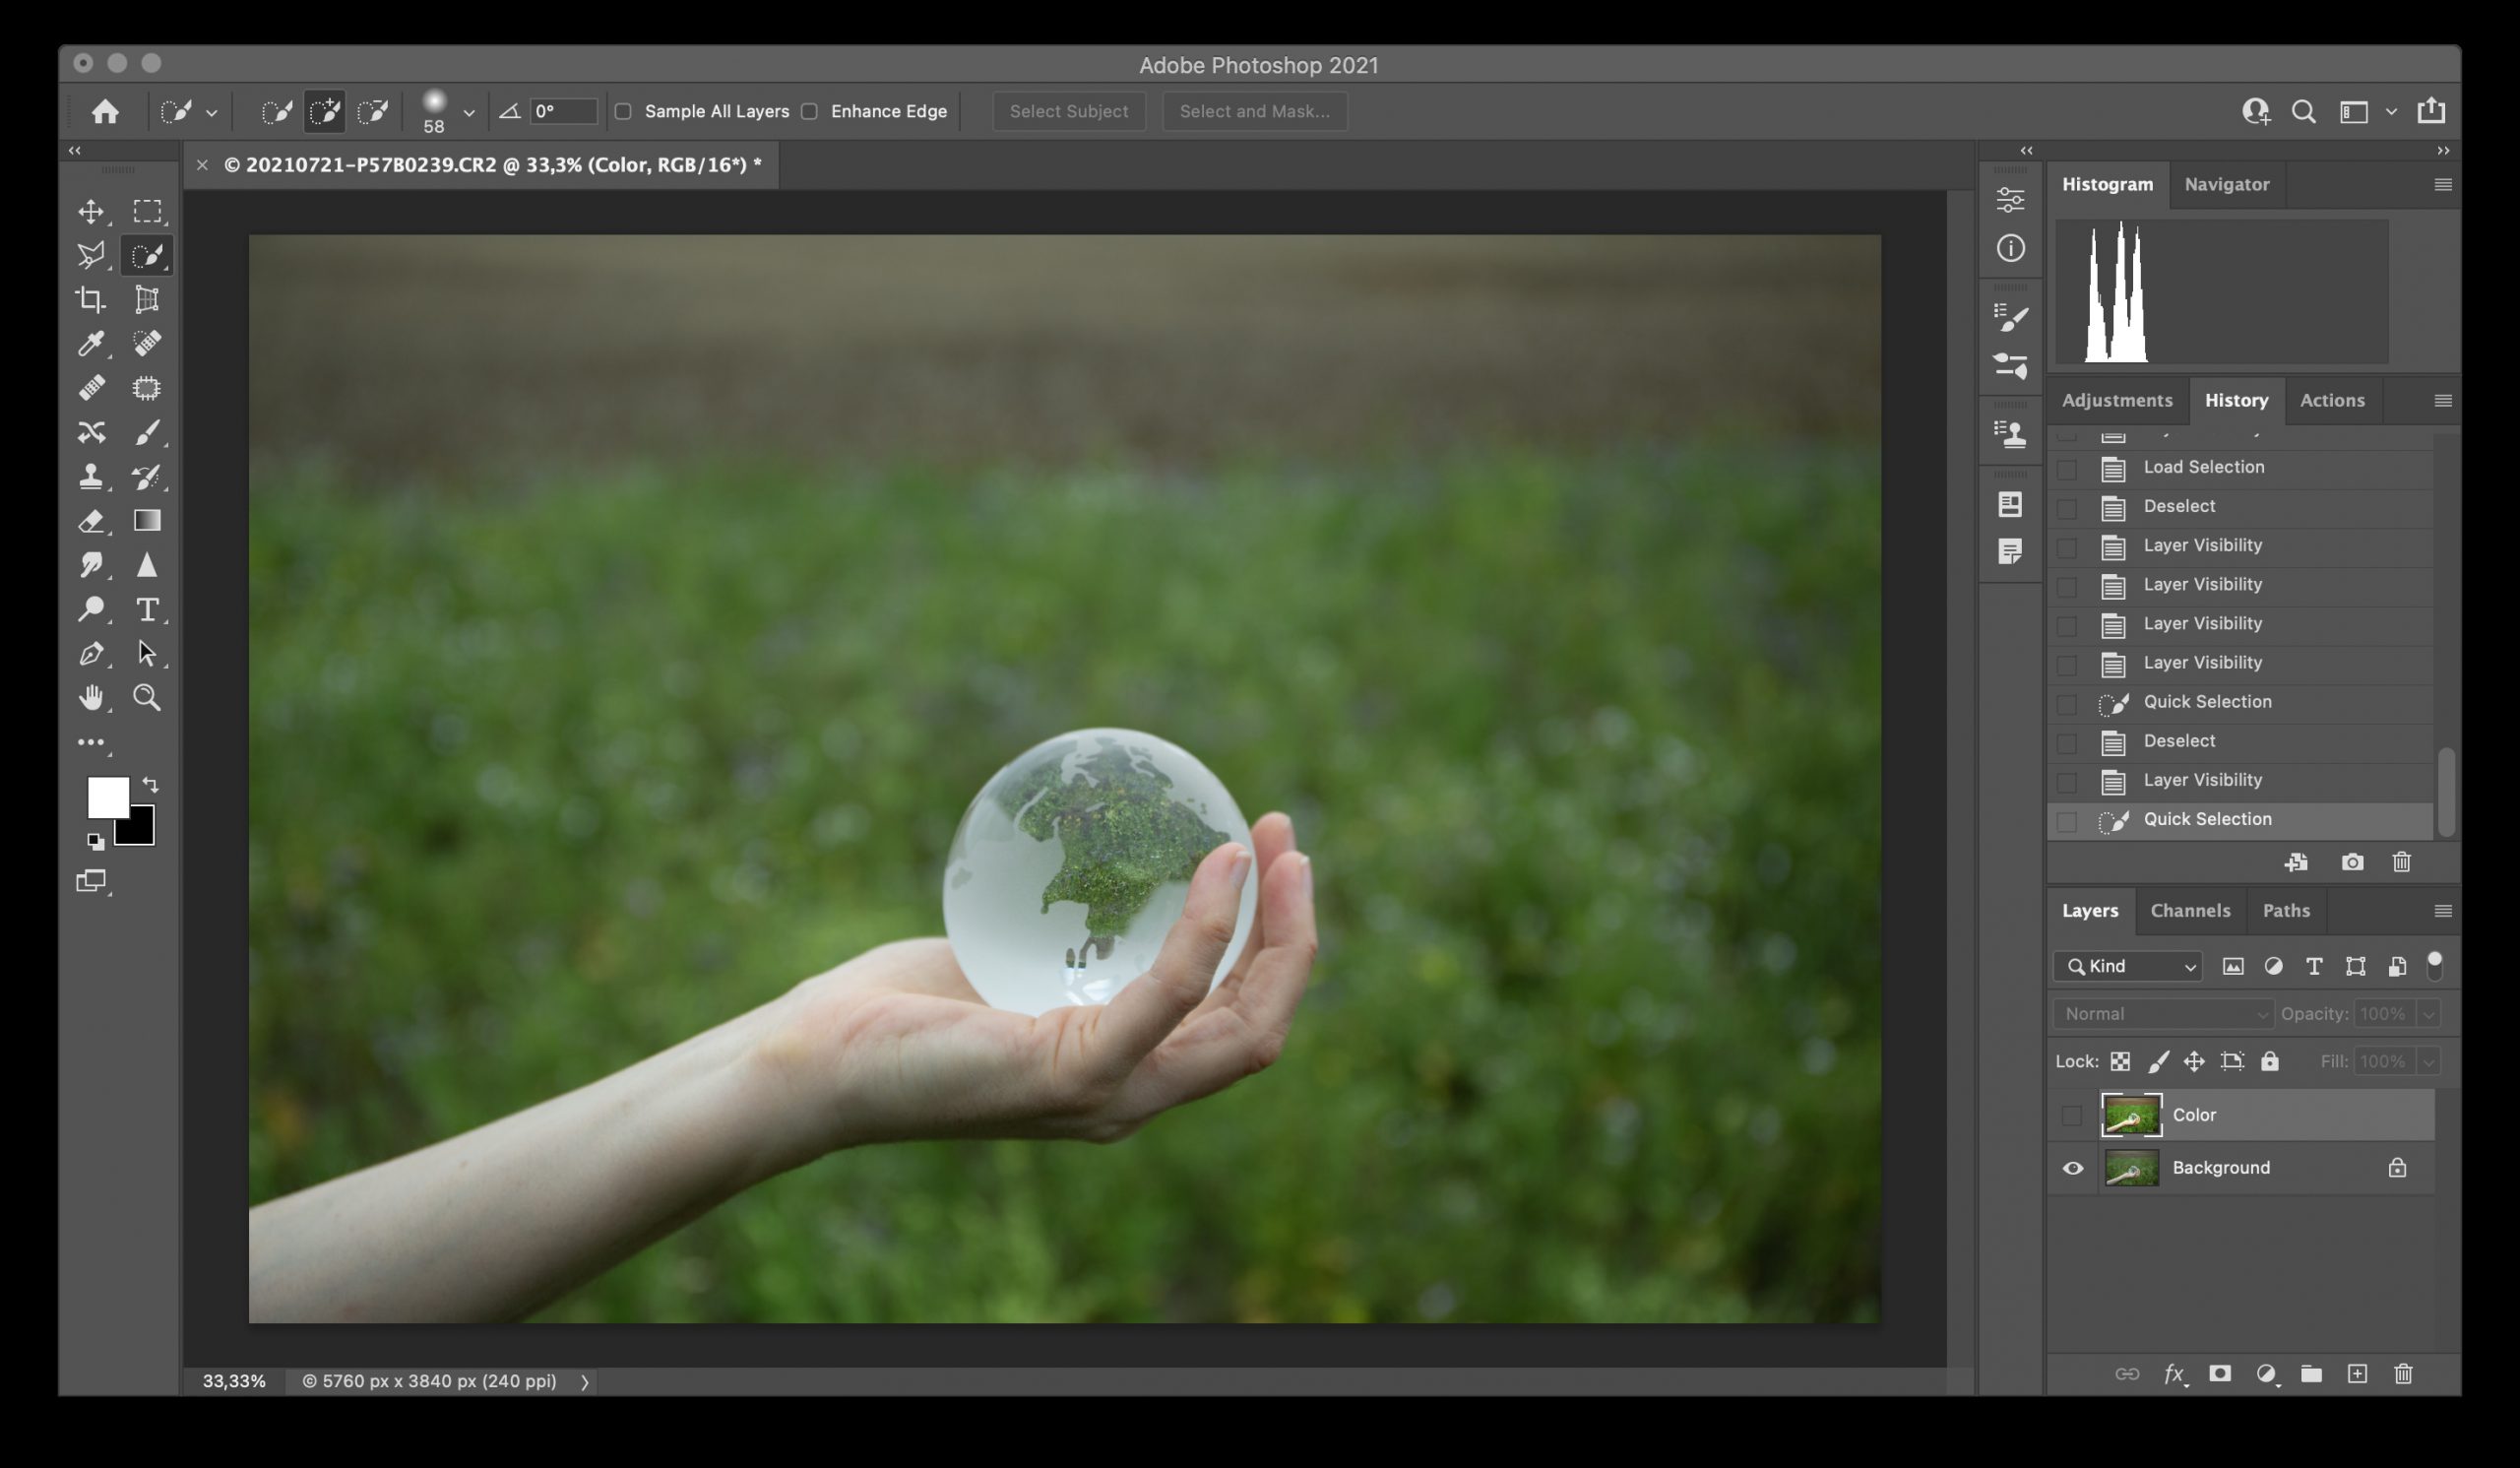The height and width of the screenshot is (1468, 2520).
Task: Choose the Horizontal Type tool
Action: pyautogui.click(x=147, y=609)
